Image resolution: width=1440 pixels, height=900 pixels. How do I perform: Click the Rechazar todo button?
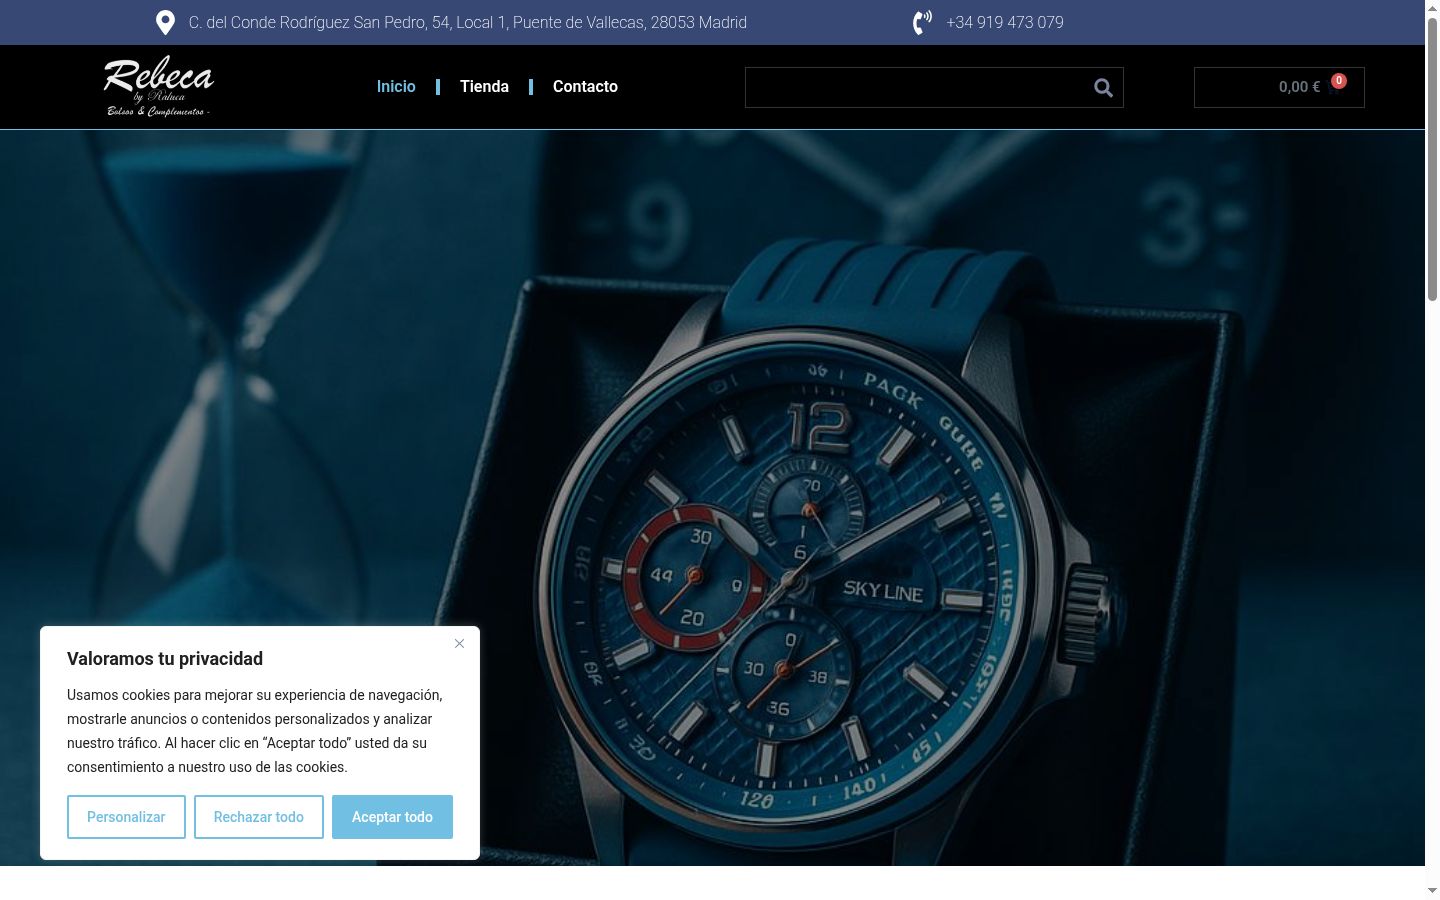pos(259,817)
